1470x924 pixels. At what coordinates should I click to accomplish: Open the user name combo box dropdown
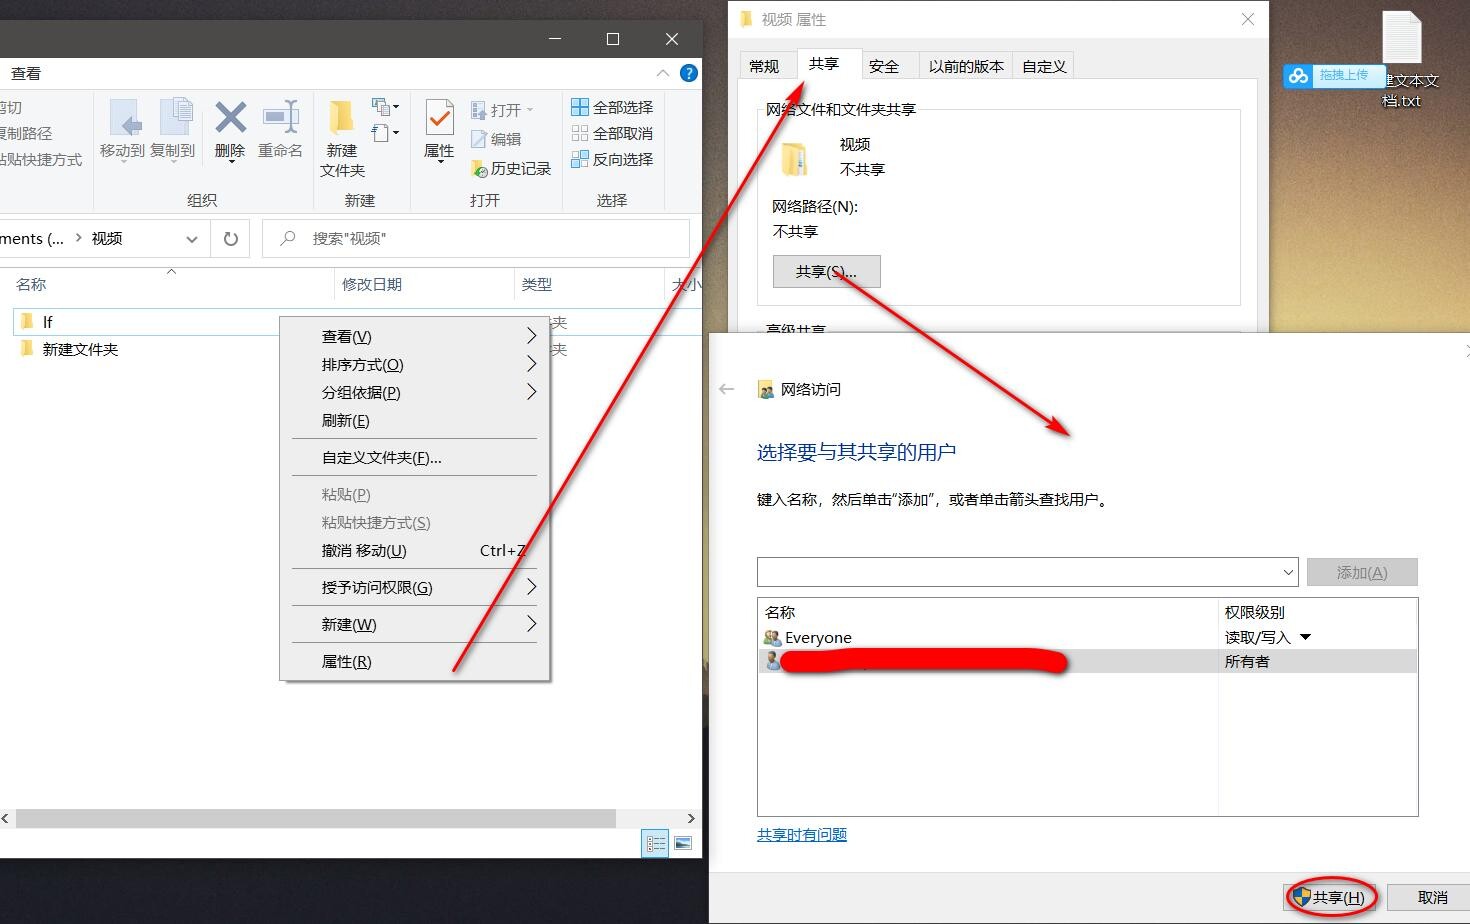(1288, 573)
